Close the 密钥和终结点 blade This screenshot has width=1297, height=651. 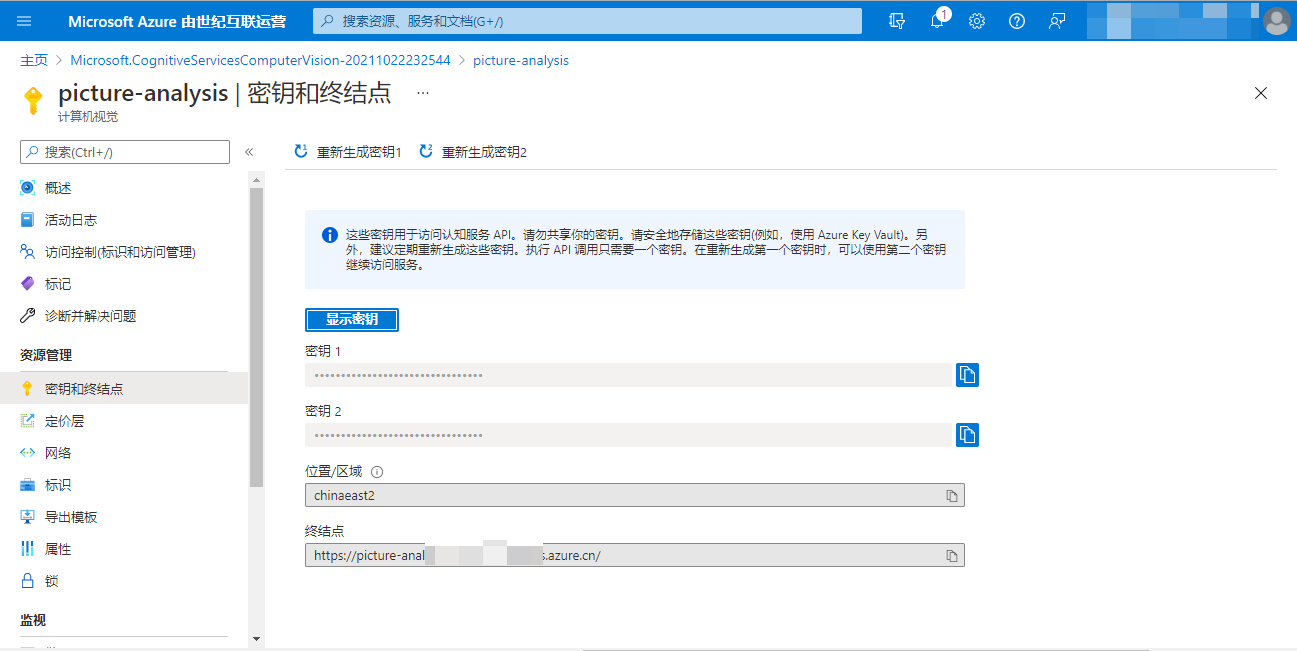1261,93
